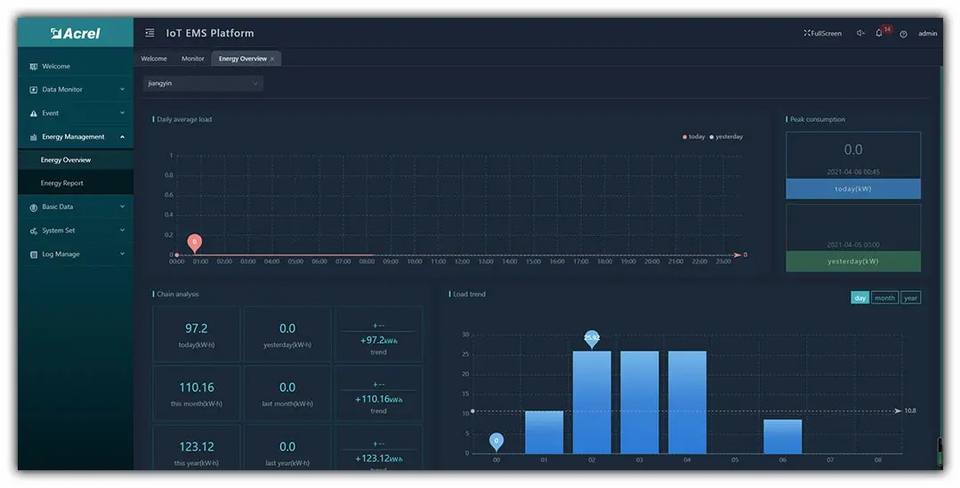The width and height of the screenshot is (960, 488).
Task: Click the 0 marker at hour 00
Action: pos(497,441)
